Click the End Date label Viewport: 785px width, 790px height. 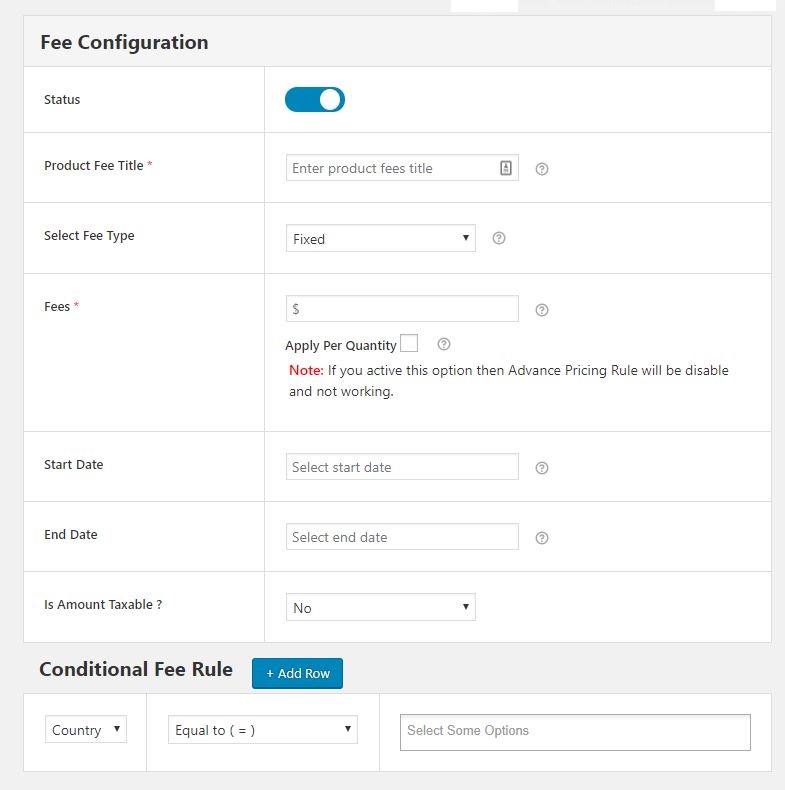pos(71,535)
